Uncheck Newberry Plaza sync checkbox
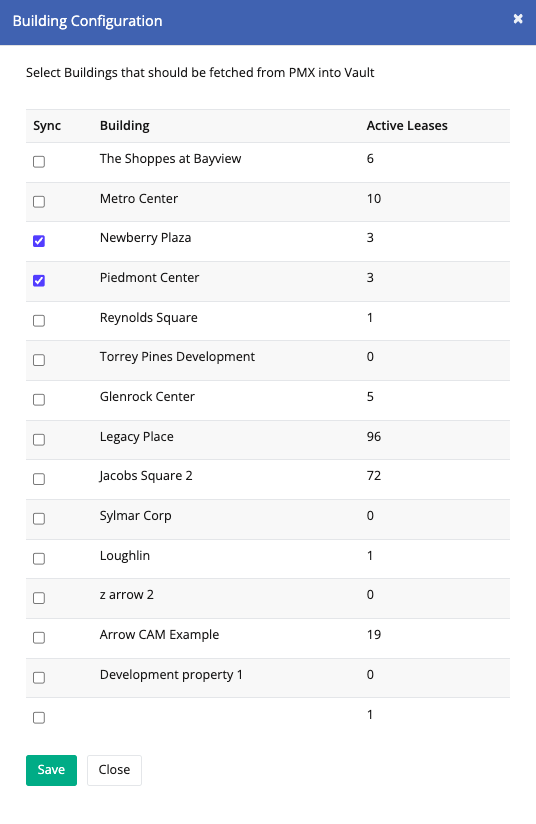This screenshot has width=536, height=824. pos(39,241)
